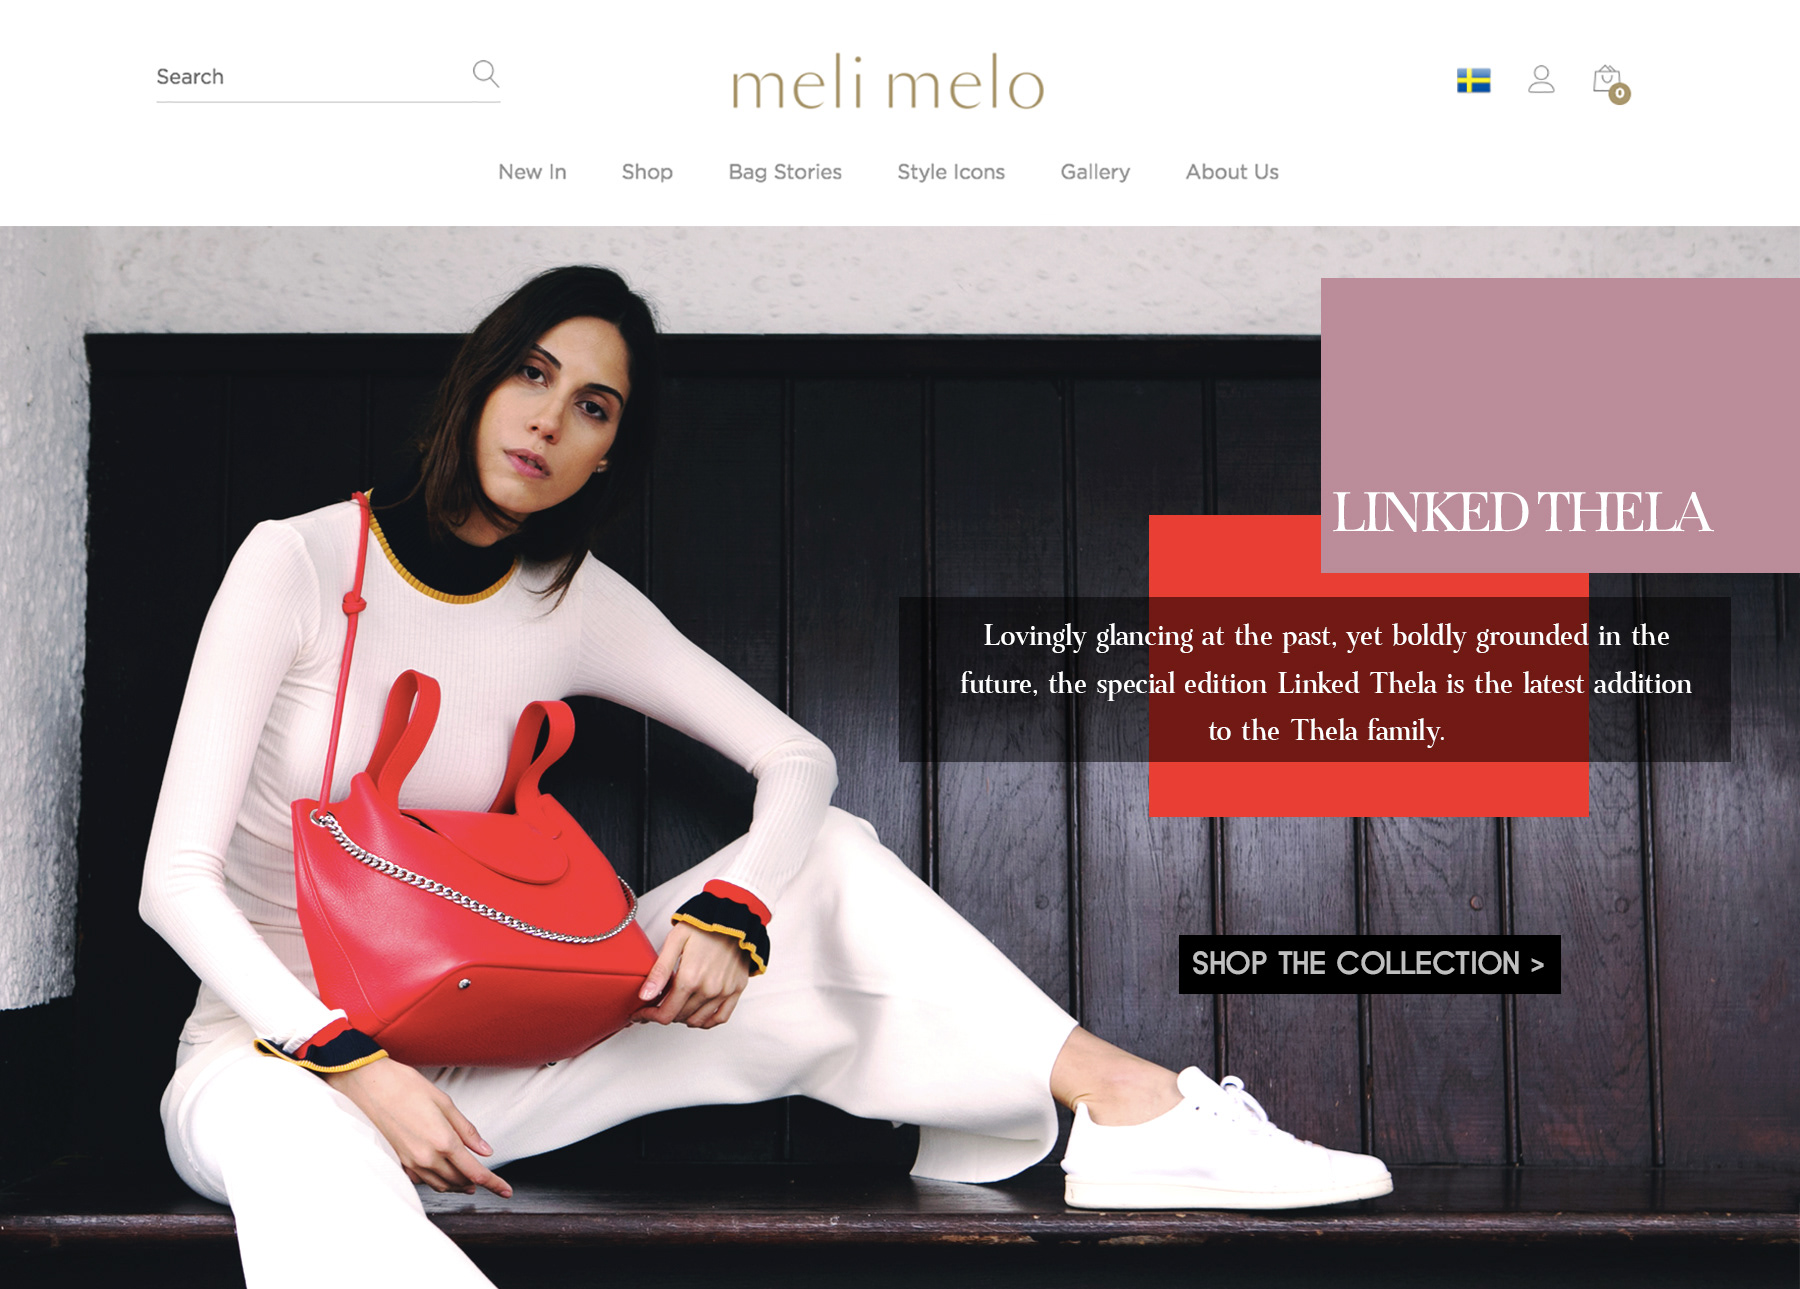
Task: Click Shop The Collection button
Action: pyautogui.click(x=1369, y=964)
